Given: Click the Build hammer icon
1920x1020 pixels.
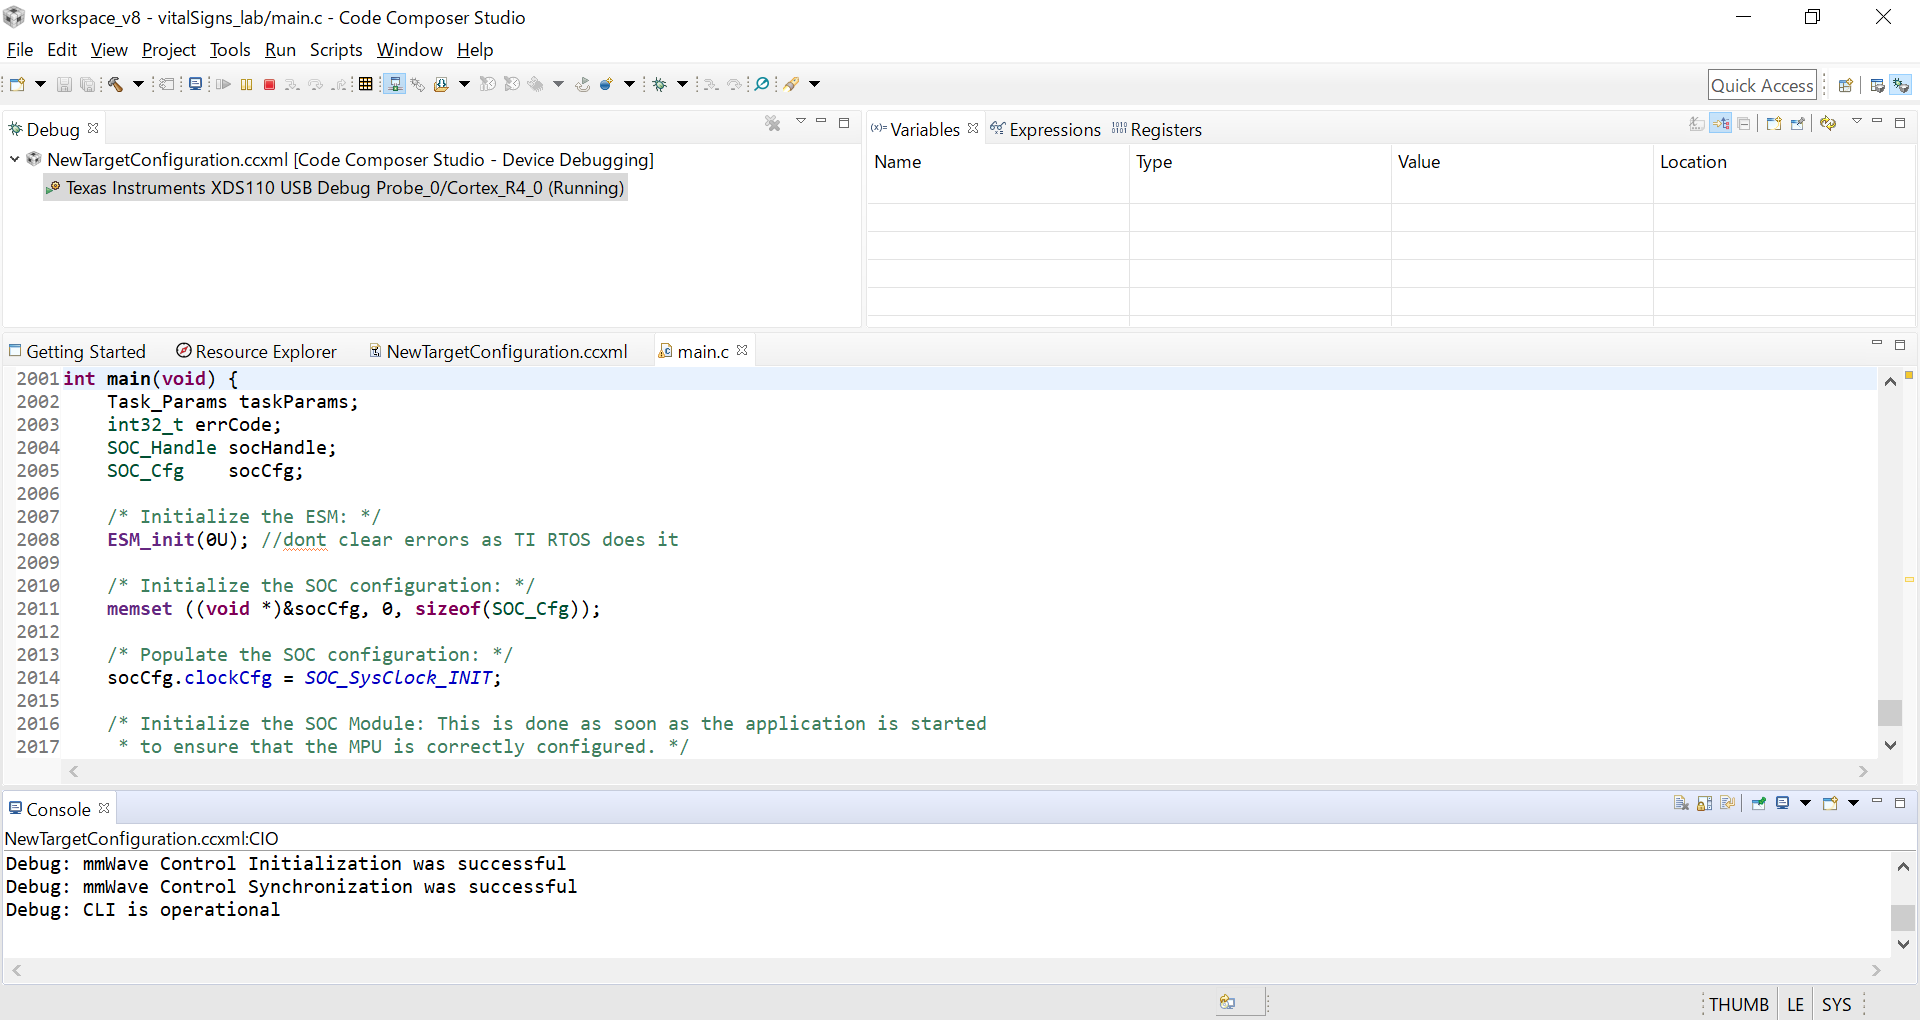Looking at the screenshot, I should (116, 84).
